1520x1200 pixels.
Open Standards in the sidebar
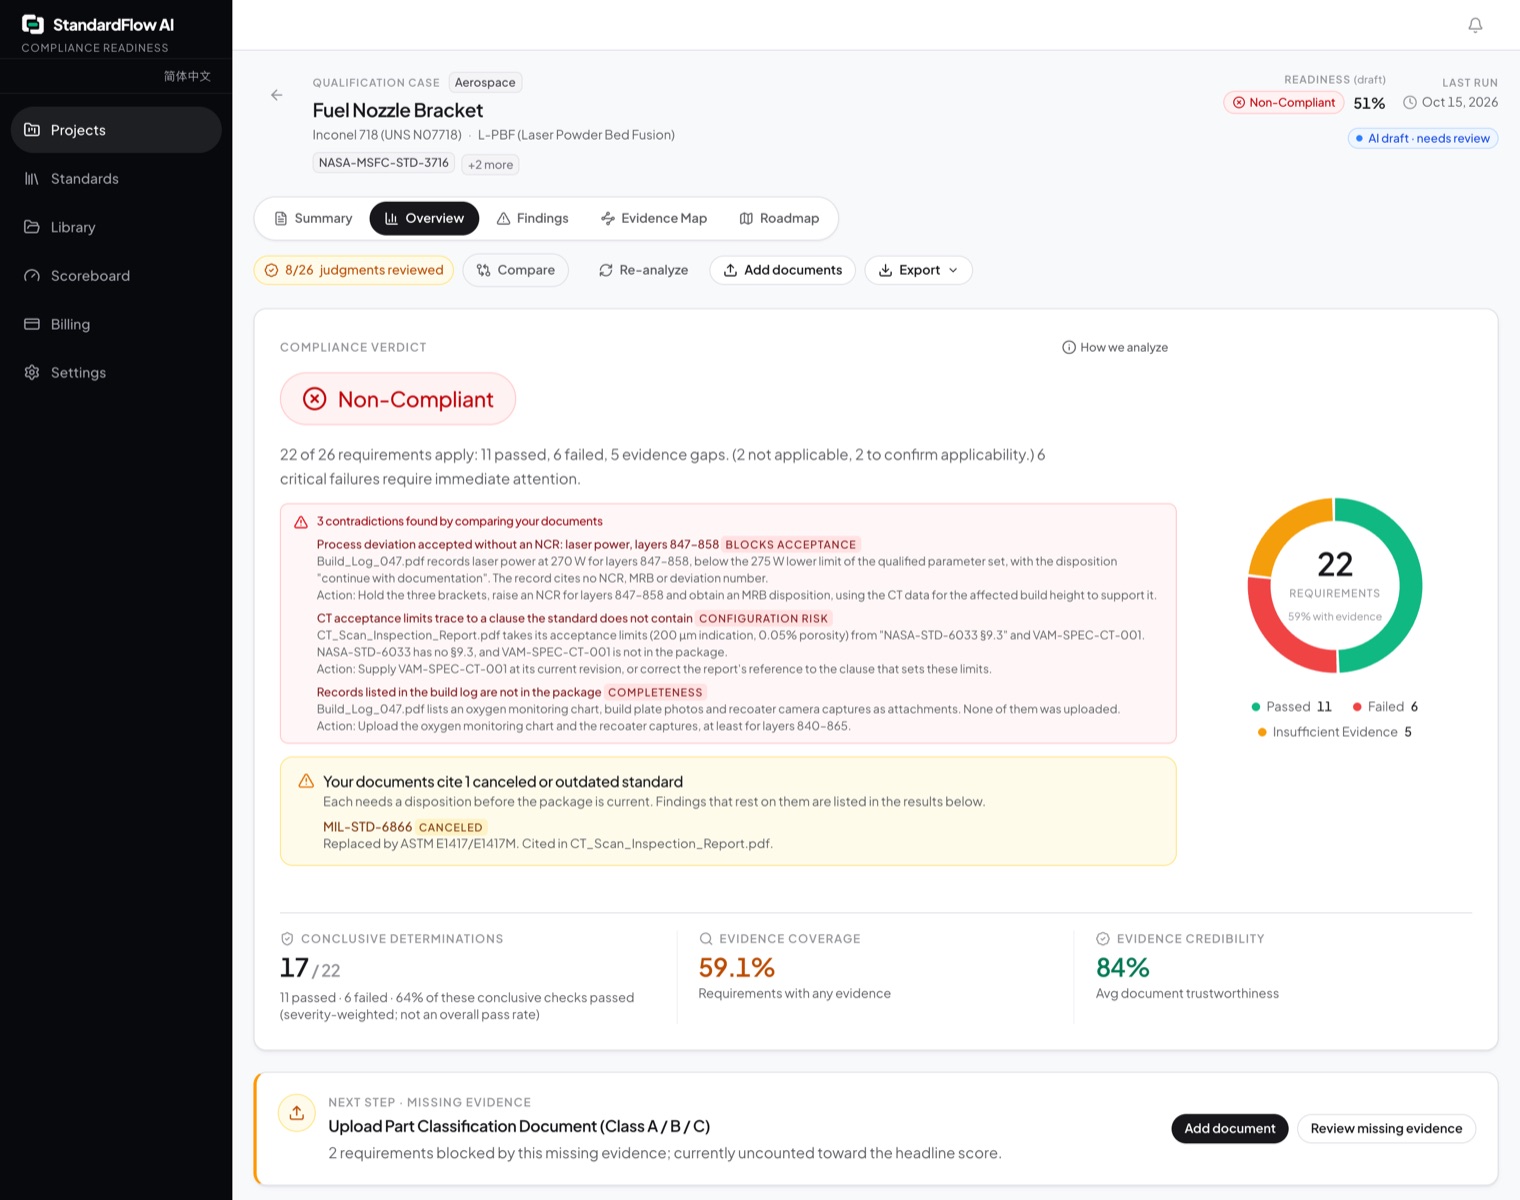pos(116,179)
